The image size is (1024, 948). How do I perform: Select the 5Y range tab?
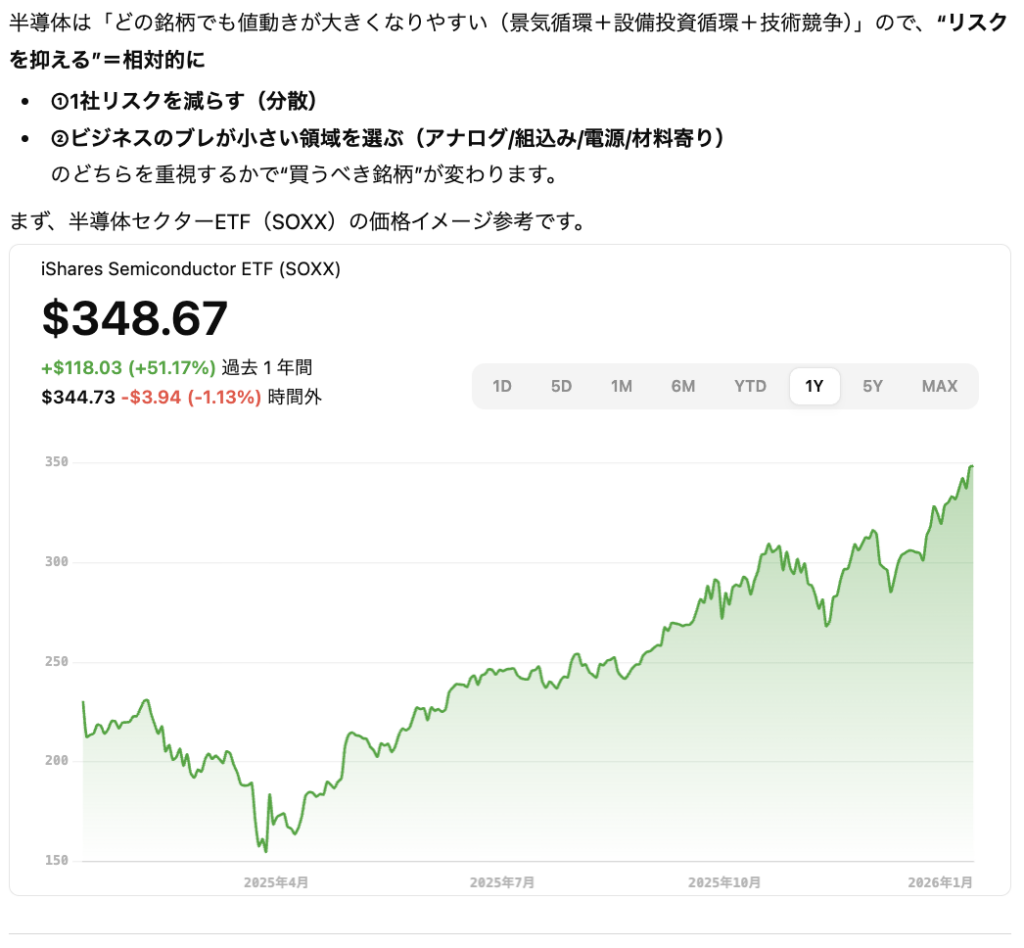coord(873,386)
